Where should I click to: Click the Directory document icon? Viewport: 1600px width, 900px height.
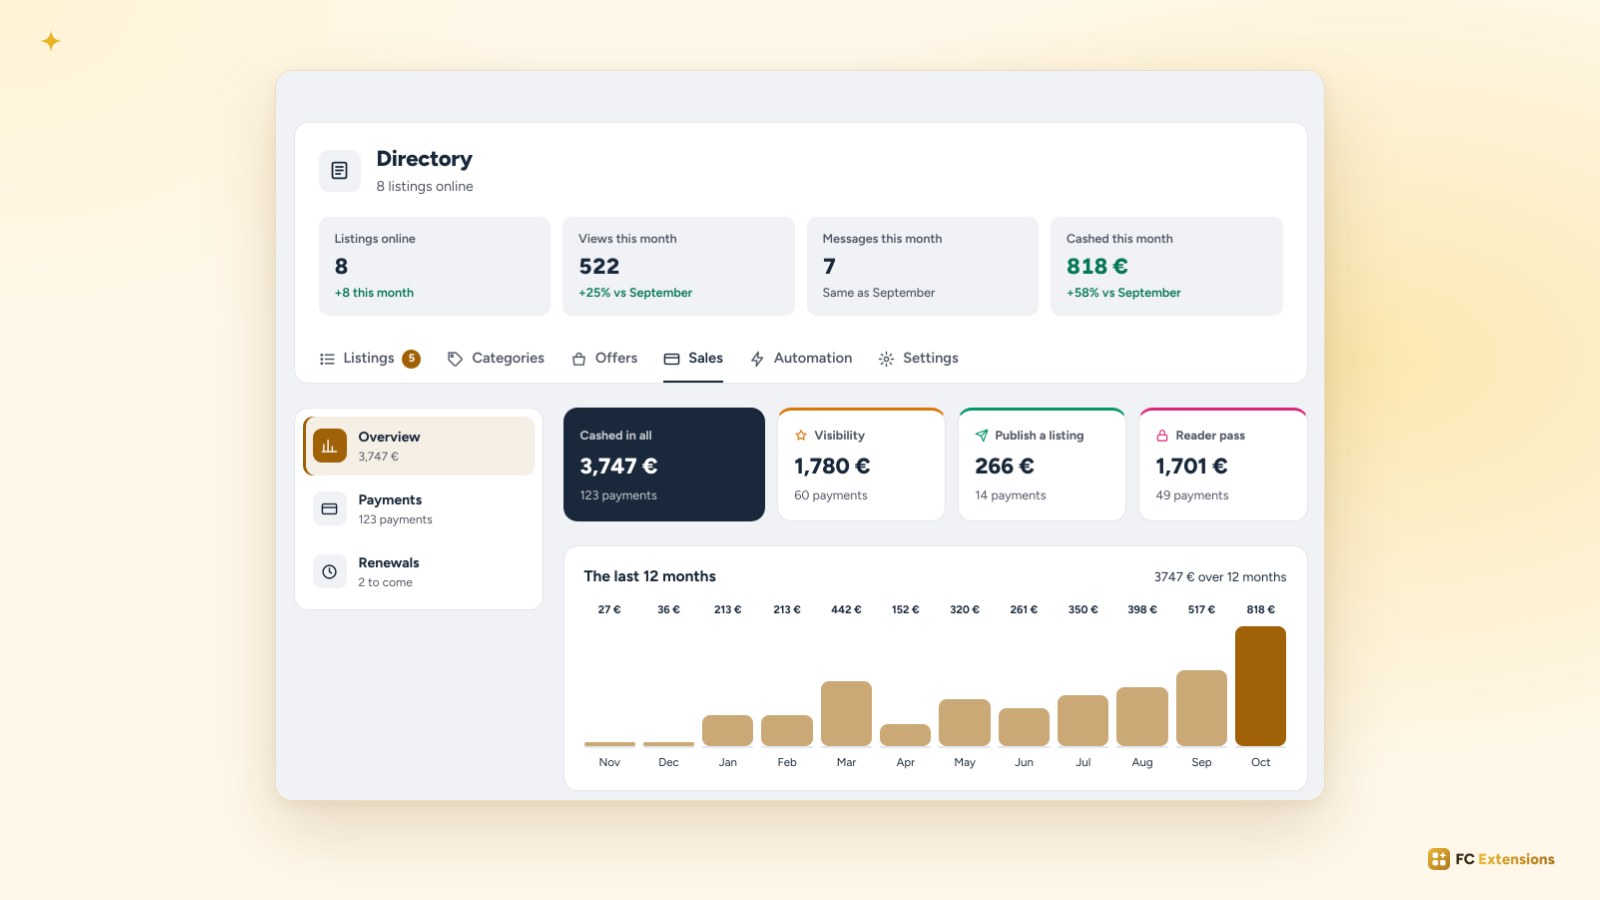tap(340, 171)
